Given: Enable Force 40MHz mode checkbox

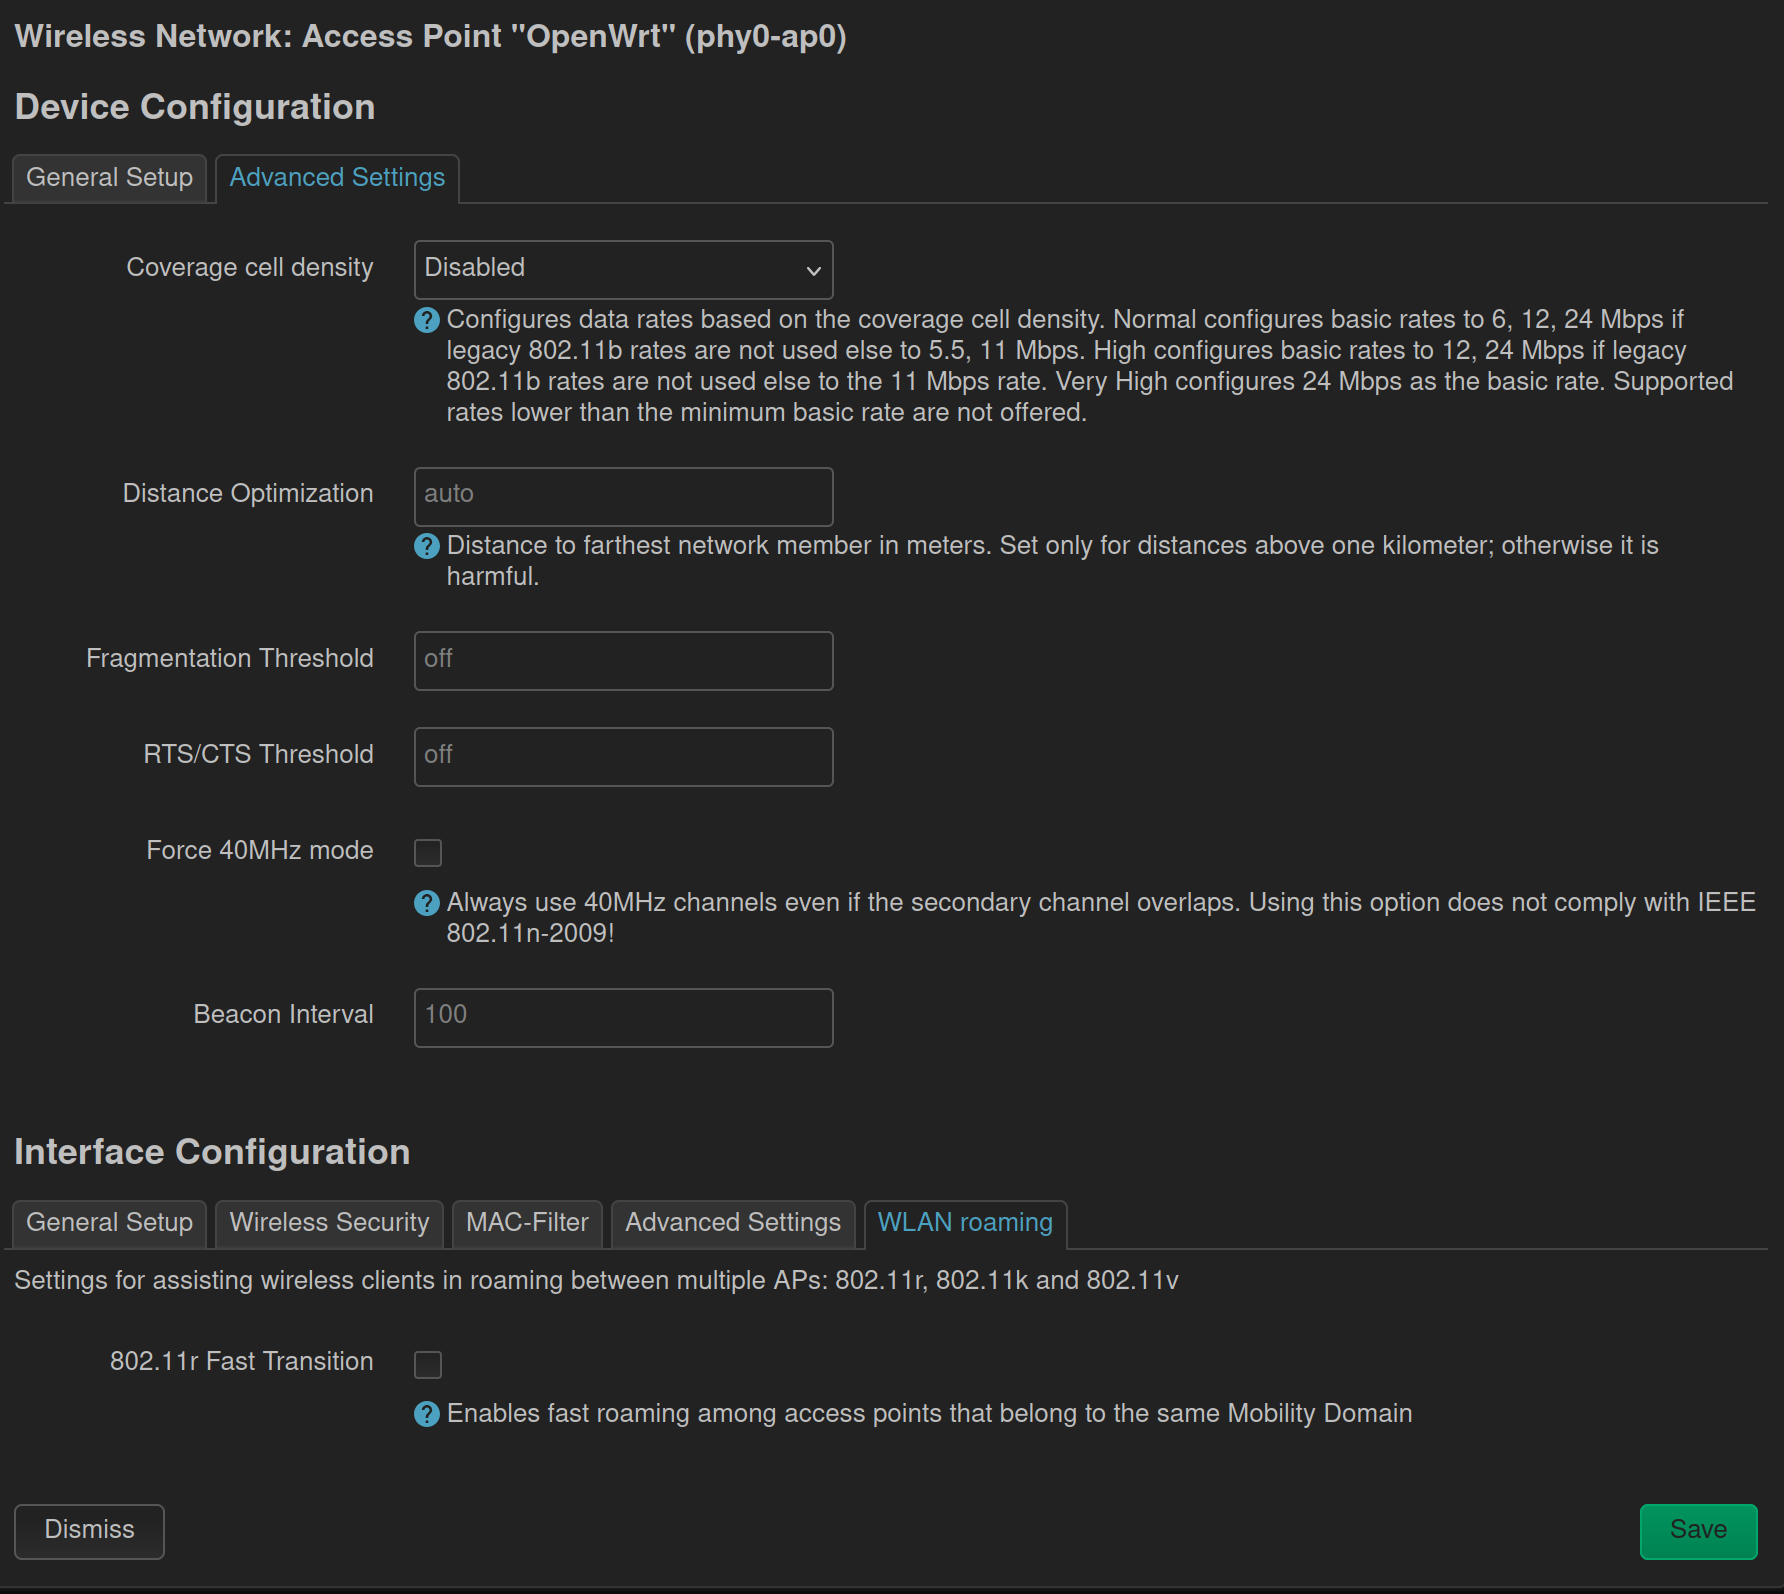Looking at the screenshot, I should click(x=428, y=852).
